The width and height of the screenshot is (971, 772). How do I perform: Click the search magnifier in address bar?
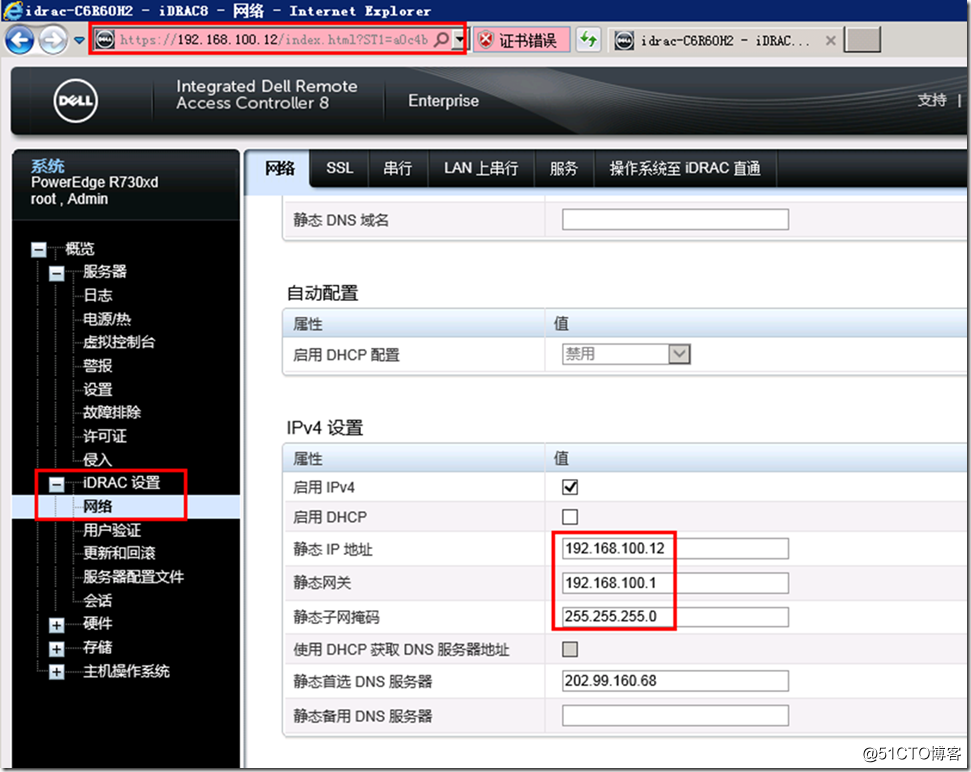pyautogui.click(x=441, y=40)
